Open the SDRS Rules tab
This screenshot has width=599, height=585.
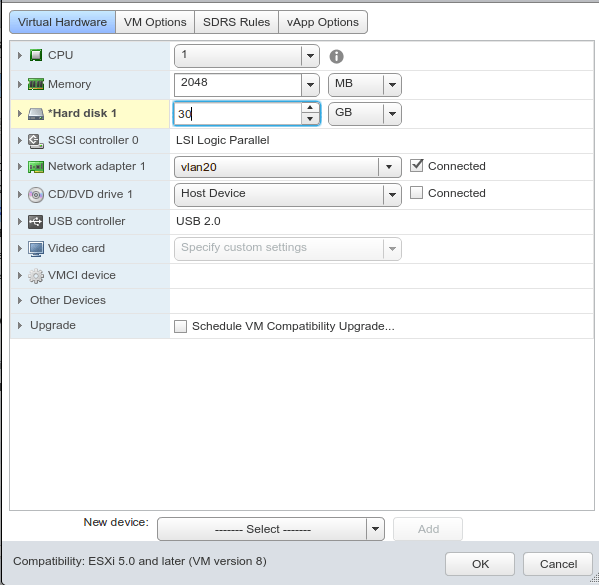(x=236, y=22)
